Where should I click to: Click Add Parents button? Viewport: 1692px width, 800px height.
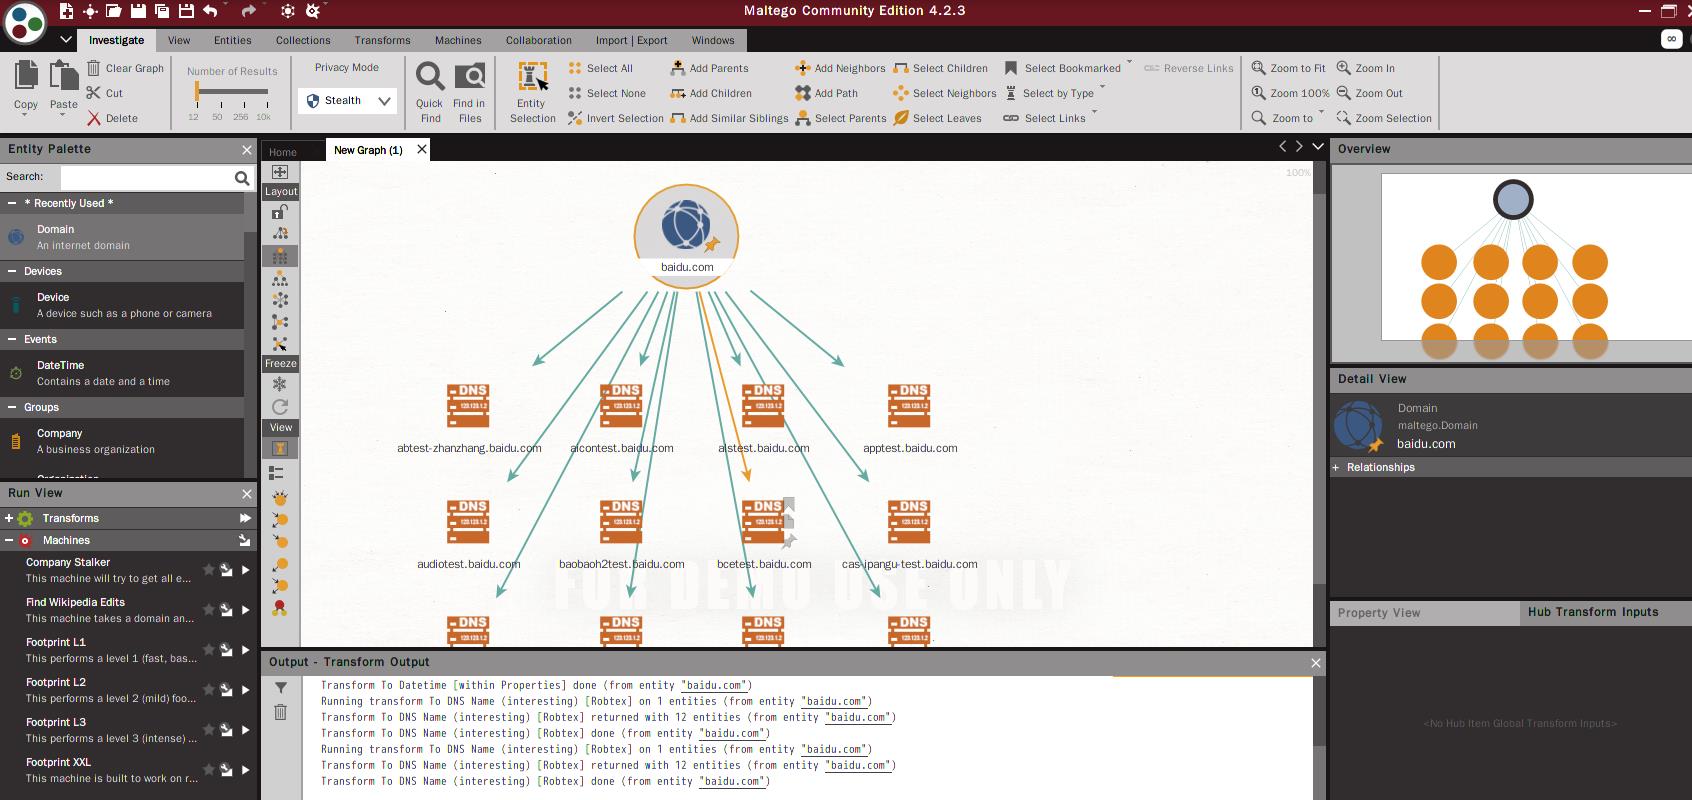point(709,68)
